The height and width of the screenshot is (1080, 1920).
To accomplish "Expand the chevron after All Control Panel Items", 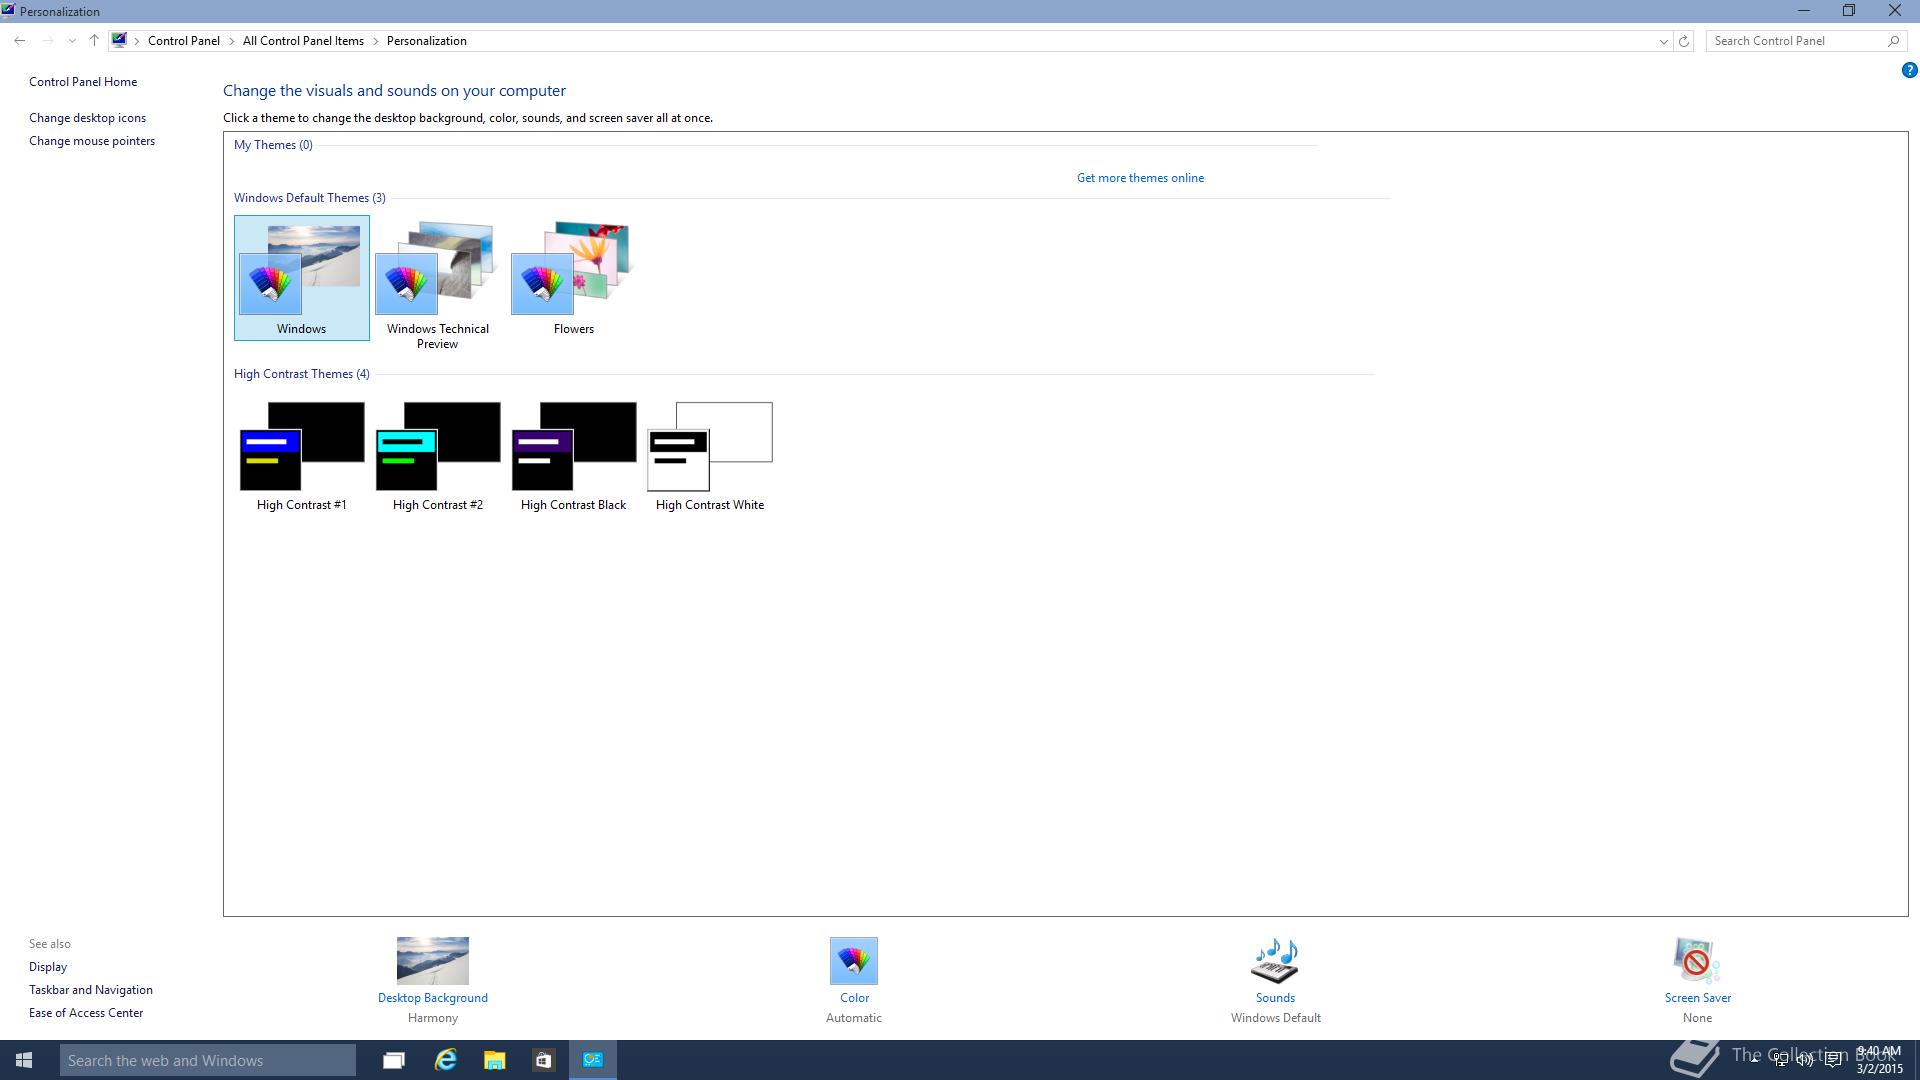I will 376,41.
